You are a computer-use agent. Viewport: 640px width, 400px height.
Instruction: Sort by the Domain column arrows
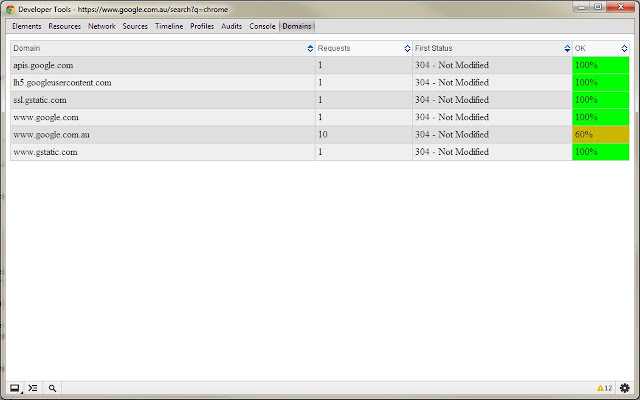pyautogui.click(x=310, y=49)
